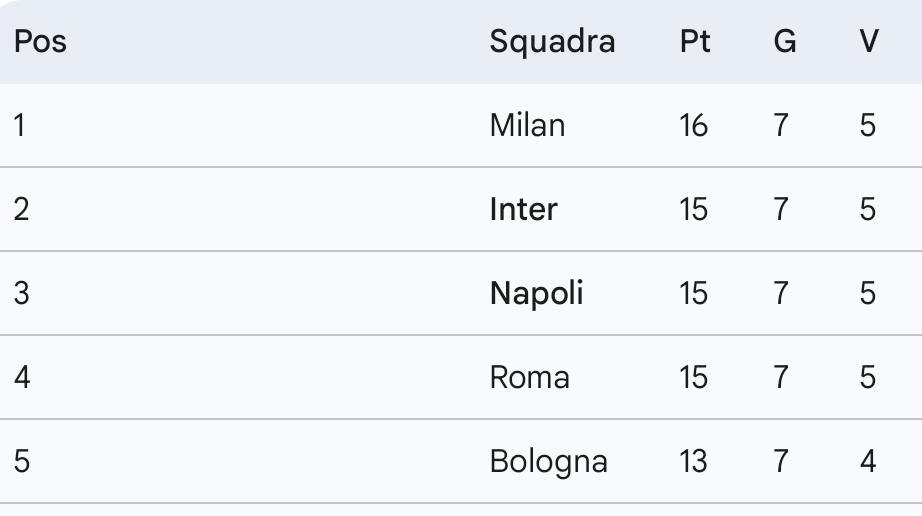The image size is (922, 516).
Task: Open the Napoli team entry
Action: [536, 293]
